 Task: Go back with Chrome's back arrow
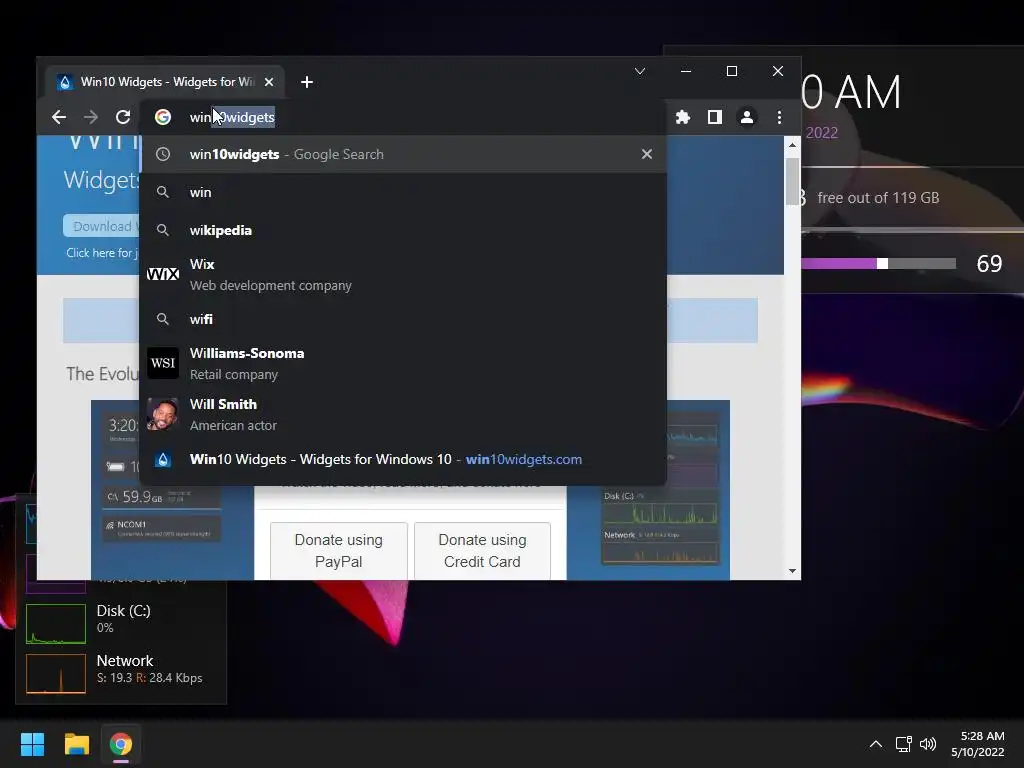point(59,117)
